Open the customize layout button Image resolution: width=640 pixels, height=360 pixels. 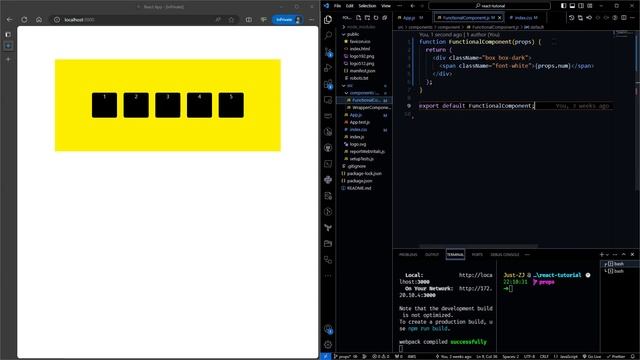click(590, 6)
